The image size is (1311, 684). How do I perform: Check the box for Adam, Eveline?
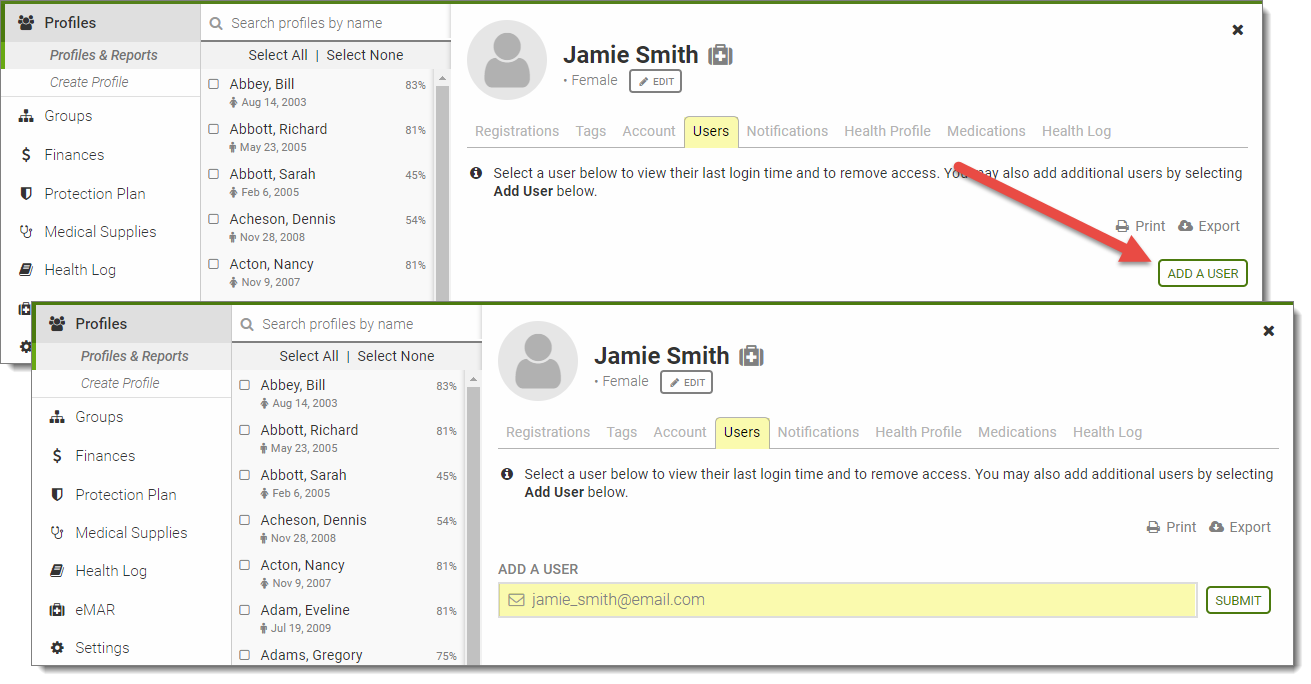pos(245,611)
